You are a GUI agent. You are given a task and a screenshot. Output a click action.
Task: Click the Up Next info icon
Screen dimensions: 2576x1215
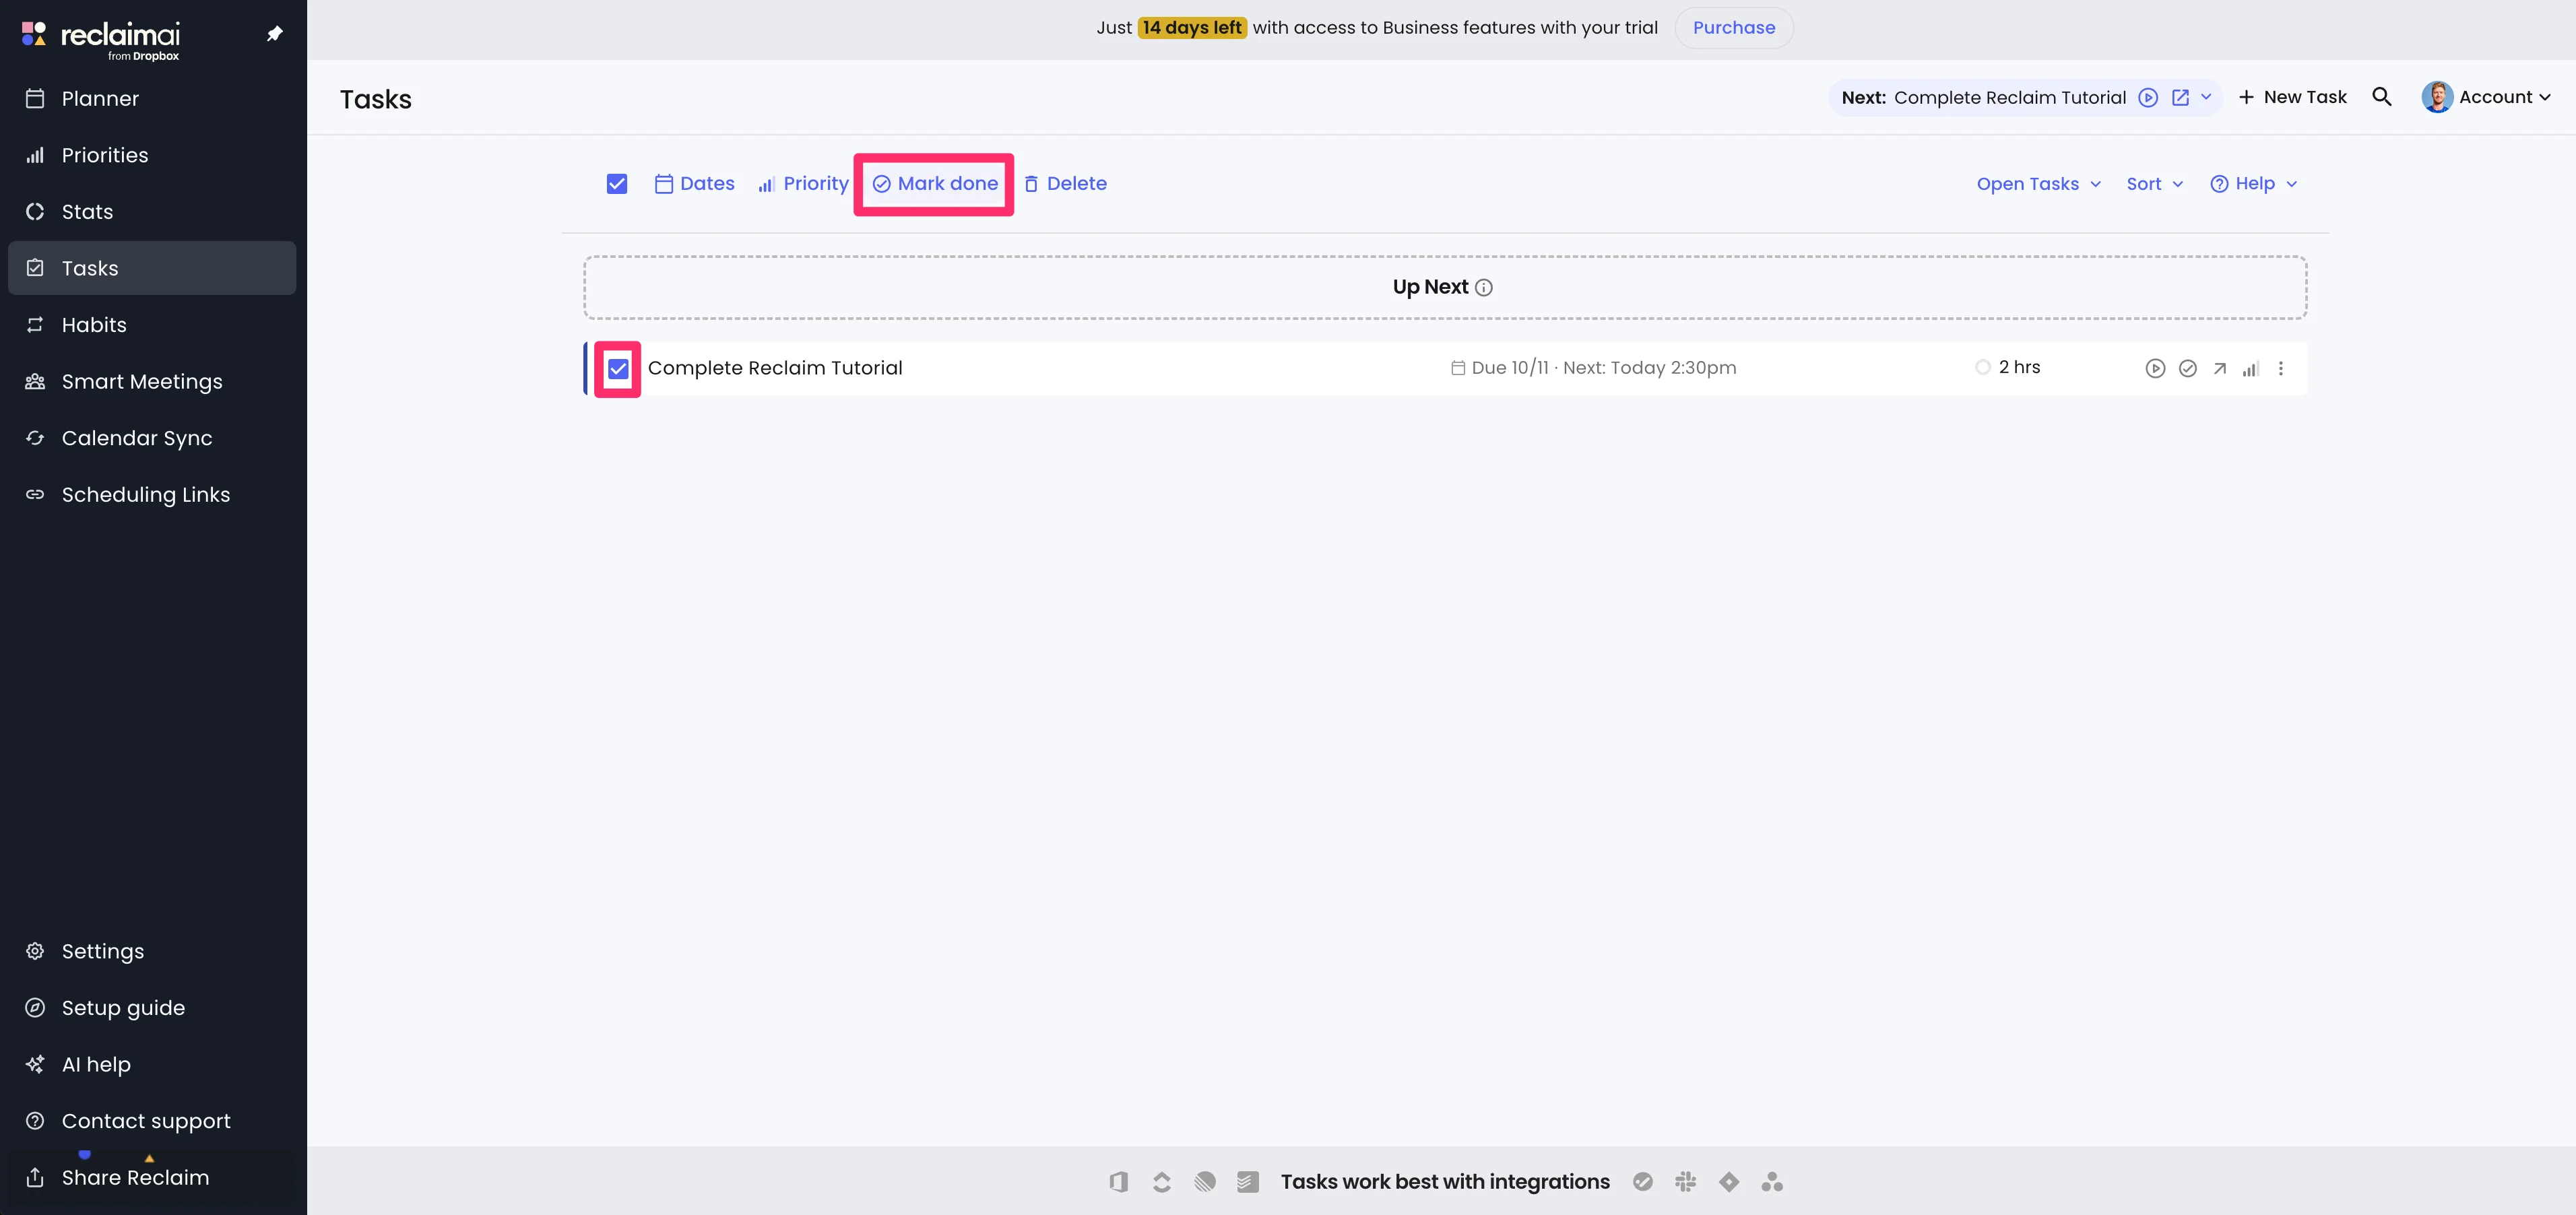pos(1484,288)
